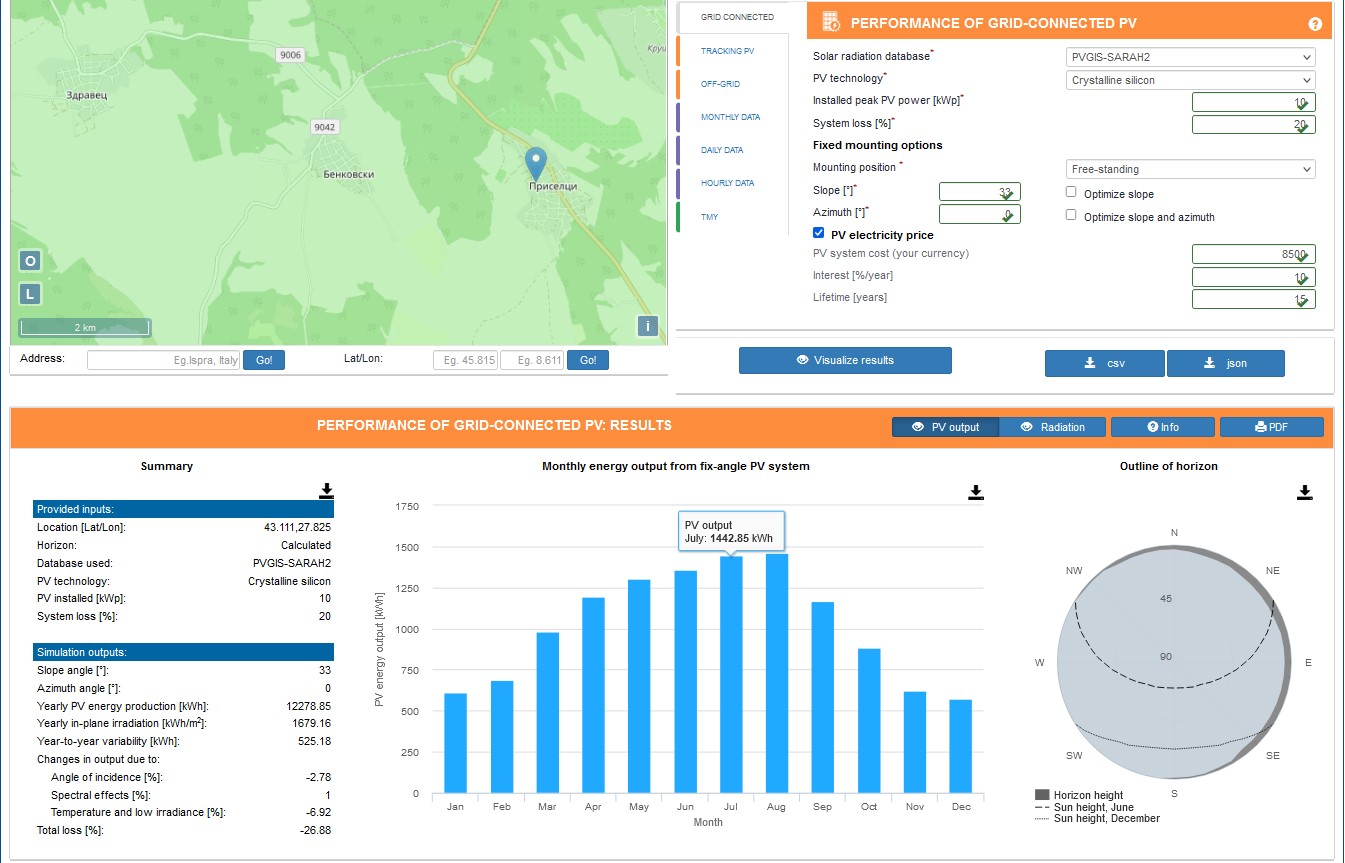Download the Summary data via arrow icon

pos(326,491)
